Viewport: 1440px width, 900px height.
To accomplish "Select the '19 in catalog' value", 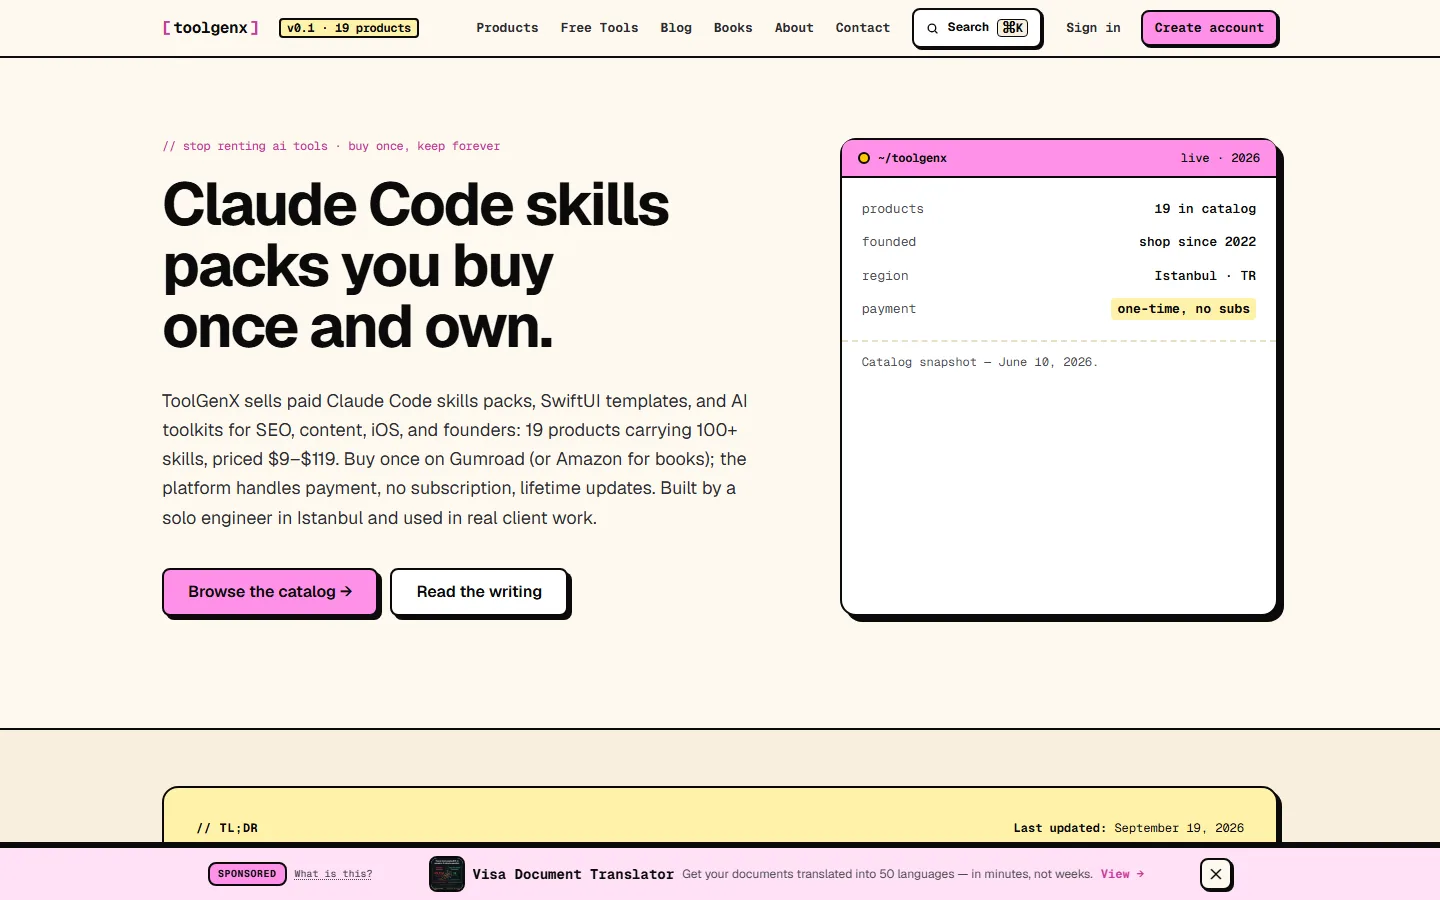I will coord(1205,209).
